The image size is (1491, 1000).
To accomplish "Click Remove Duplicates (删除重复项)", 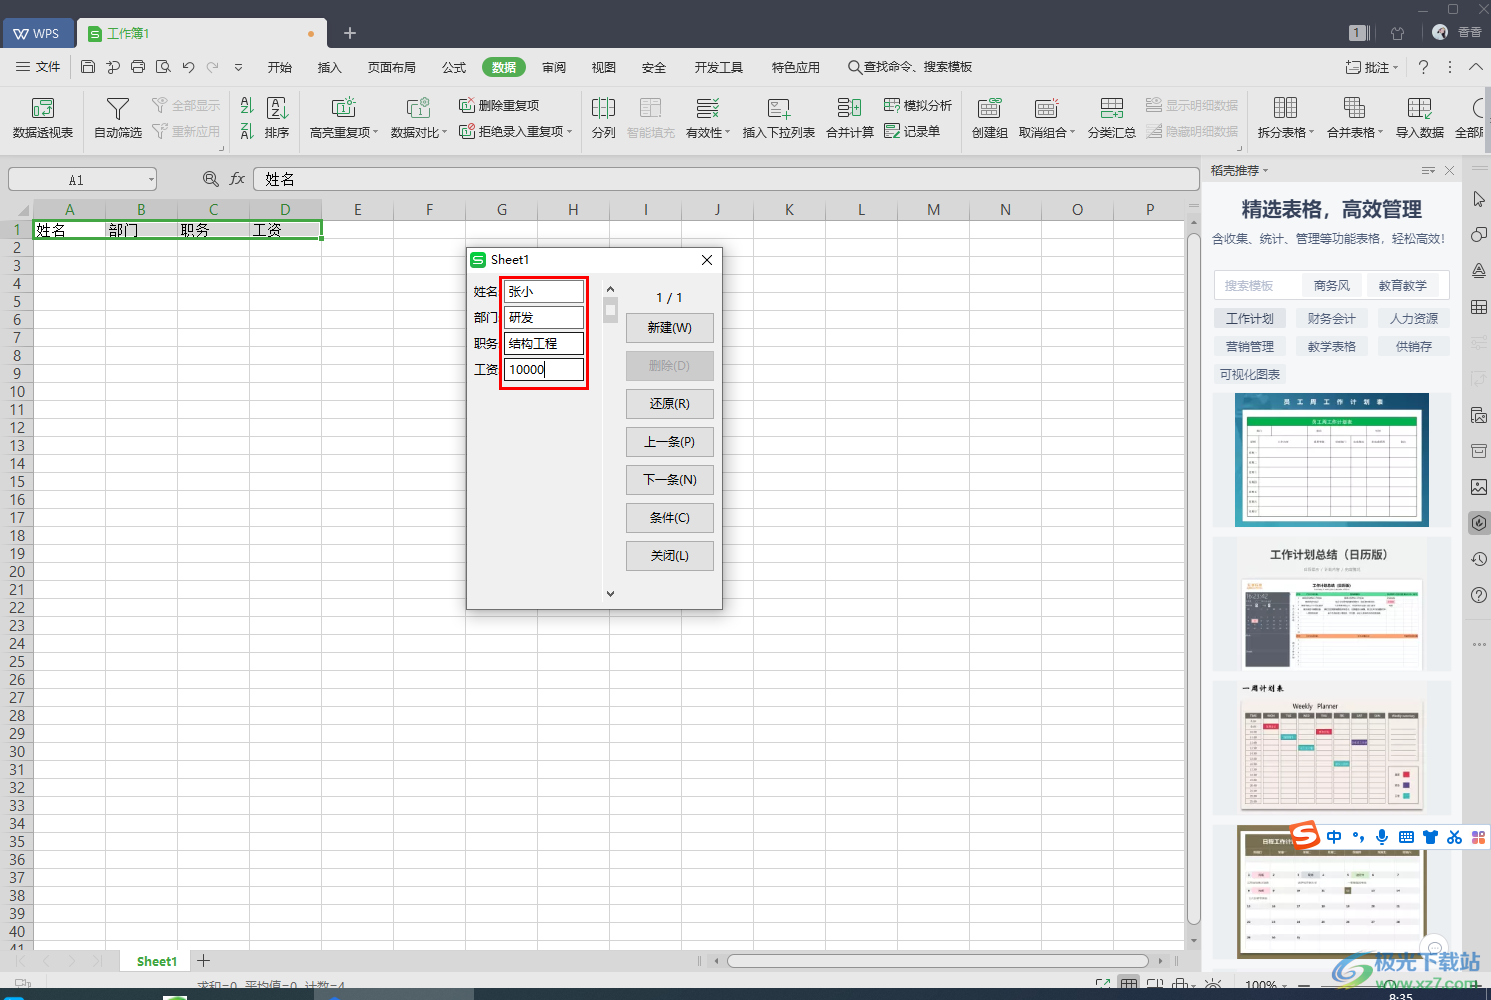I will [x=499, y=105].
